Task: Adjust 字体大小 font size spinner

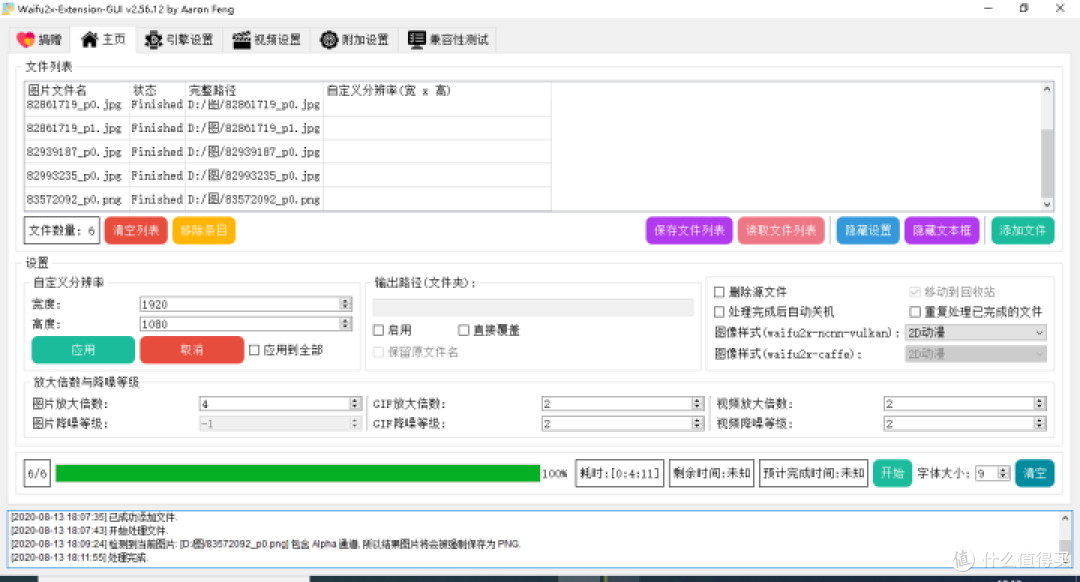Action: pyautogui.click(x=1004, y=473)
